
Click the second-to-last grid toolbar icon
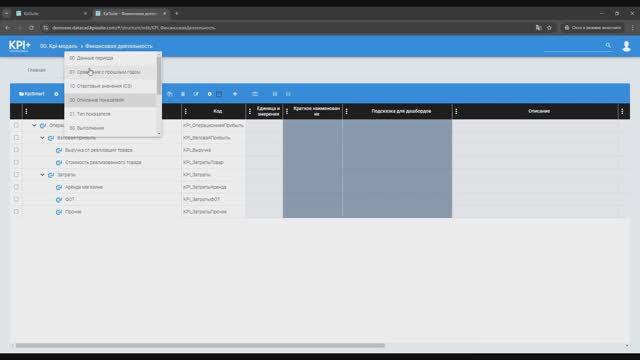(x=275, y=94)
